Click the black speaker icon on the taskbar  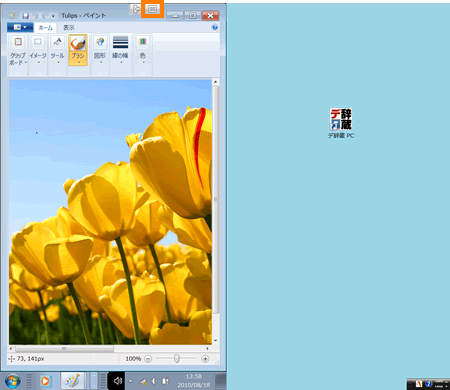117,381
